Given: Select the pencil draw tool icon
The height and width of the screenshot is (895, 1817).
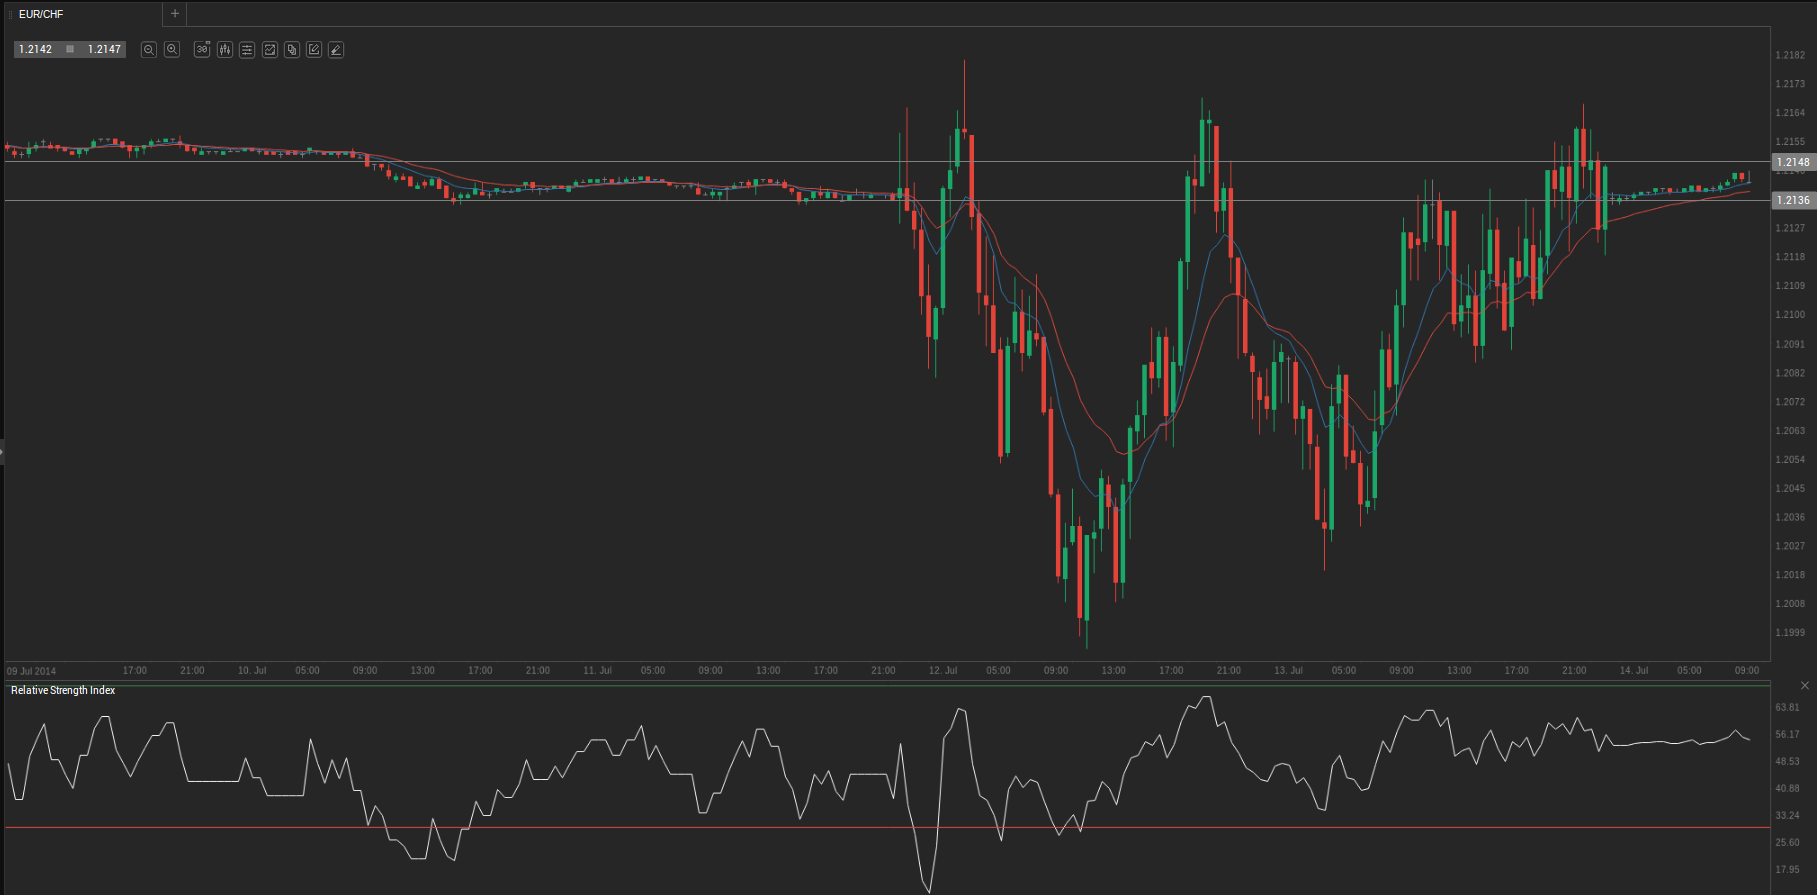Looking at the screenshot, I should [x=336, y=49].
